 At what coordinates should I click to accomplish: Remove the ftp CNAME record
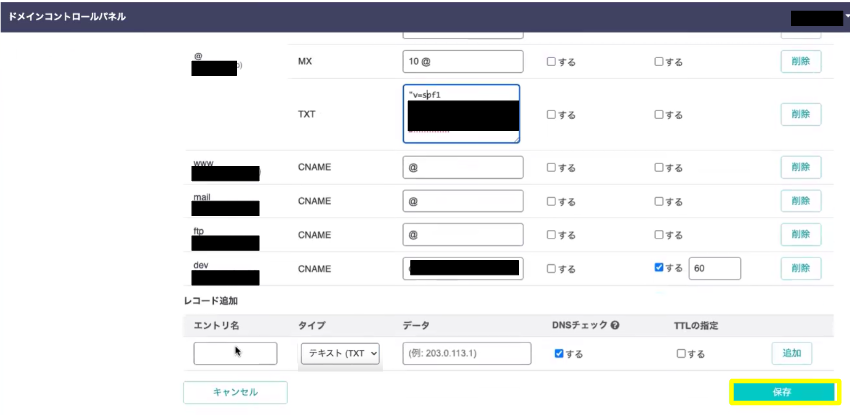pos(800,234)
